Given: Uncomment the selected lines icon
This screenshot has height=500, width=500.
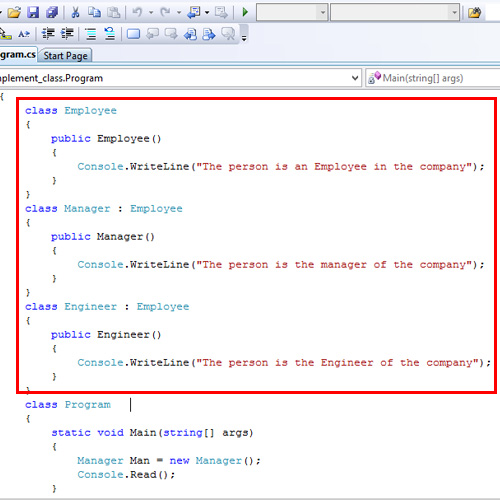Looking at the screenshot, I should click(110, 34).
